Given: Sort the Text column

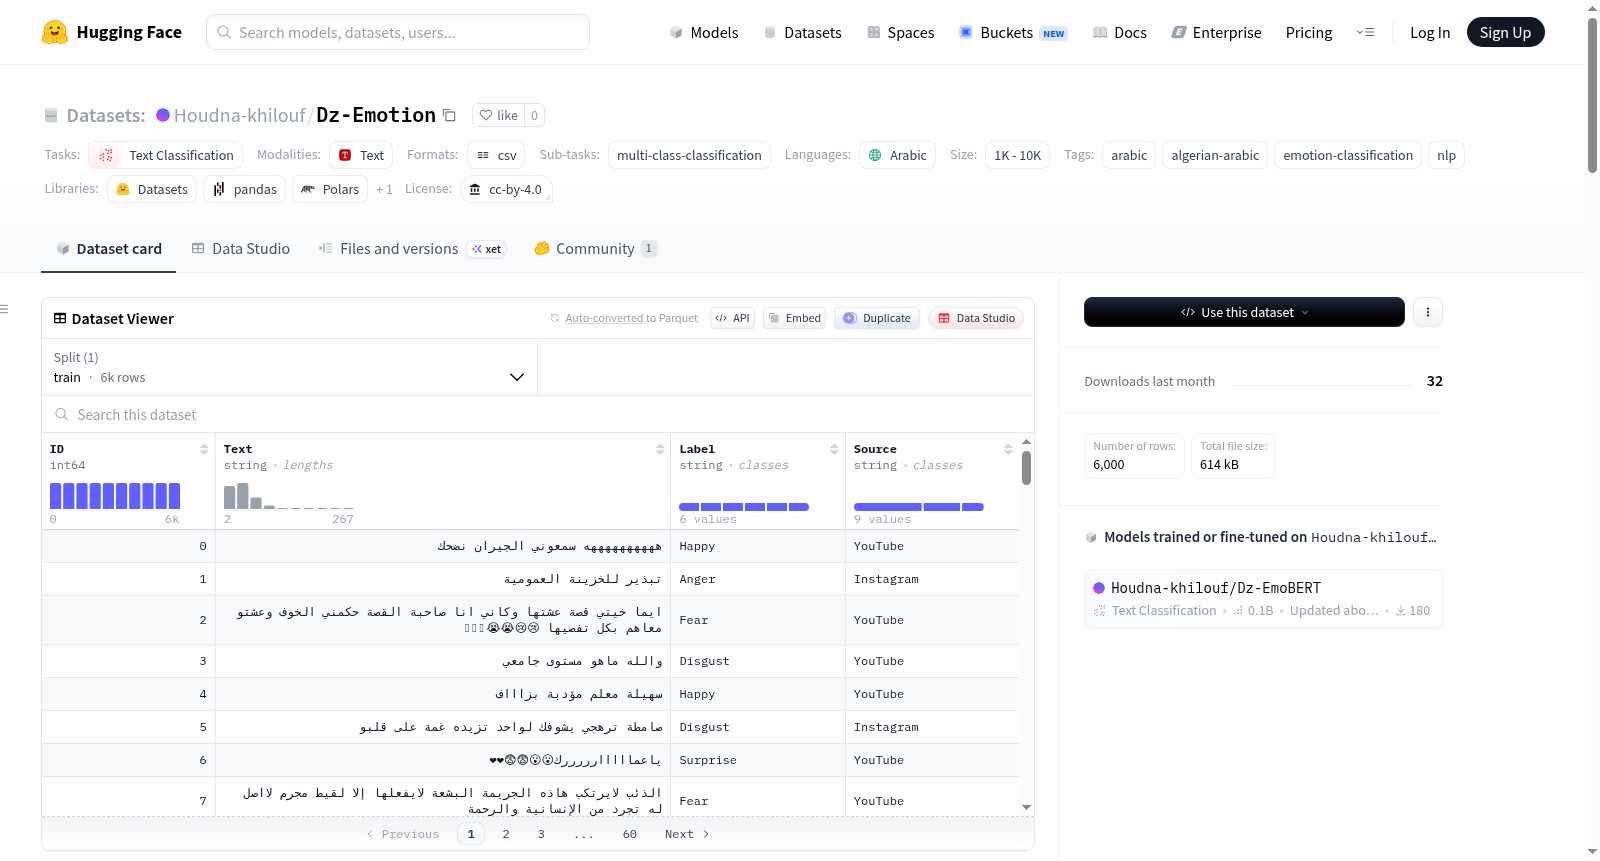Looking at the screenshot, I should tap(660, 449).
